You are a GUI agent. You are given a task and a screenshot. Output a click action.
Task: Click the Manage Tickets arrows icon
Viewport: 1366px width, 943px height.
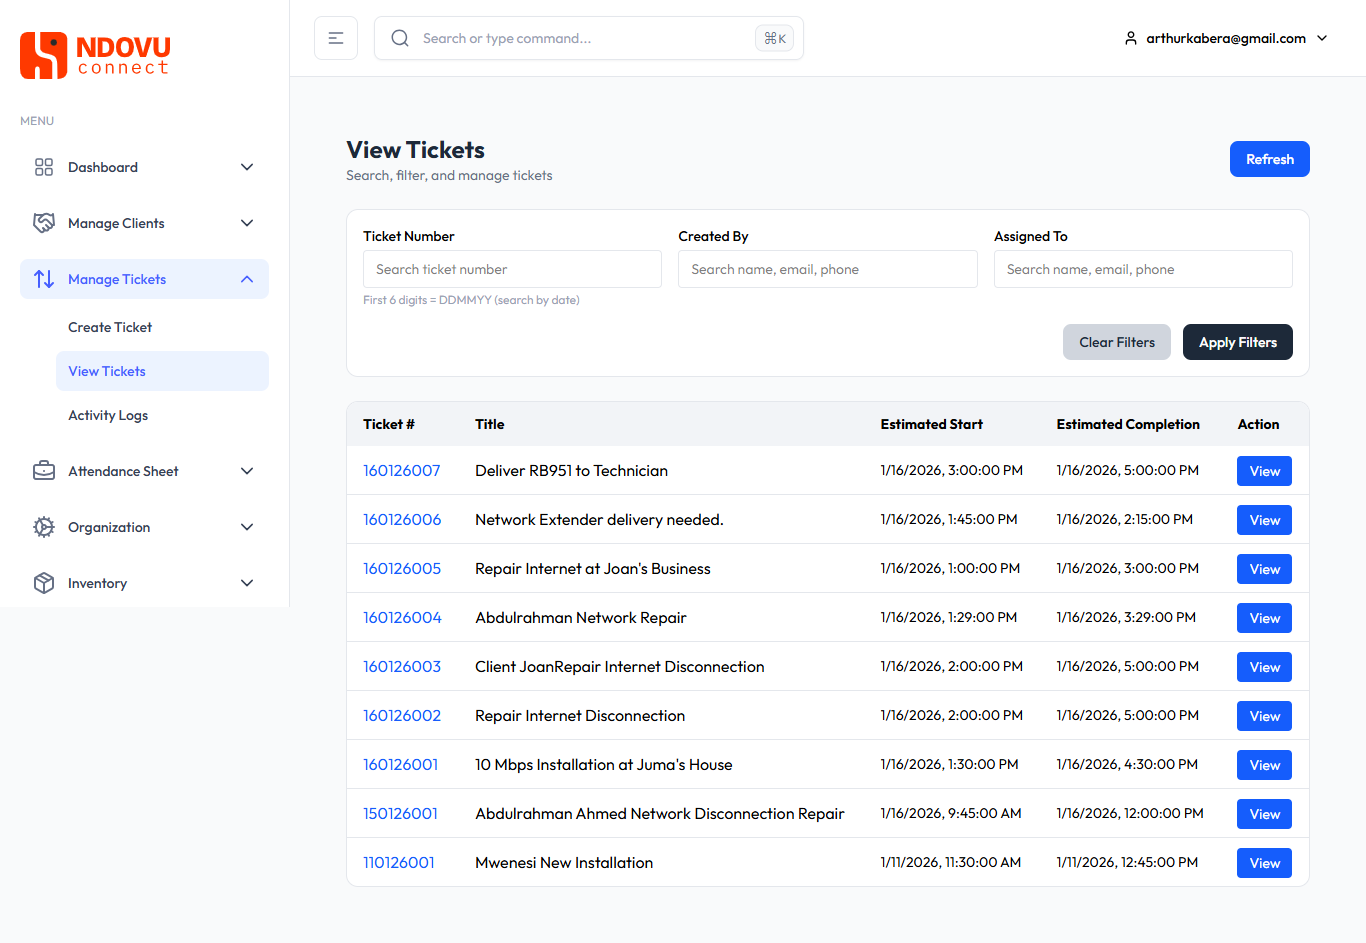44,279
